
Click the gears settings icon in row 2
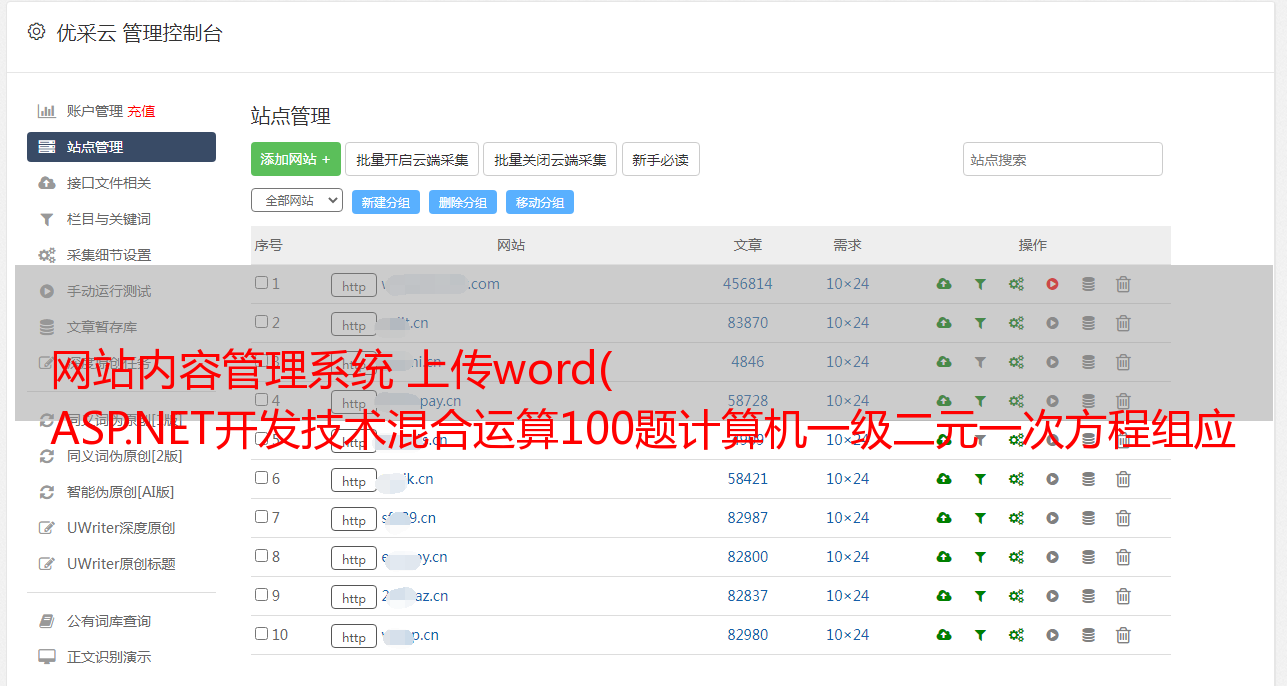tap(1016, 323)
